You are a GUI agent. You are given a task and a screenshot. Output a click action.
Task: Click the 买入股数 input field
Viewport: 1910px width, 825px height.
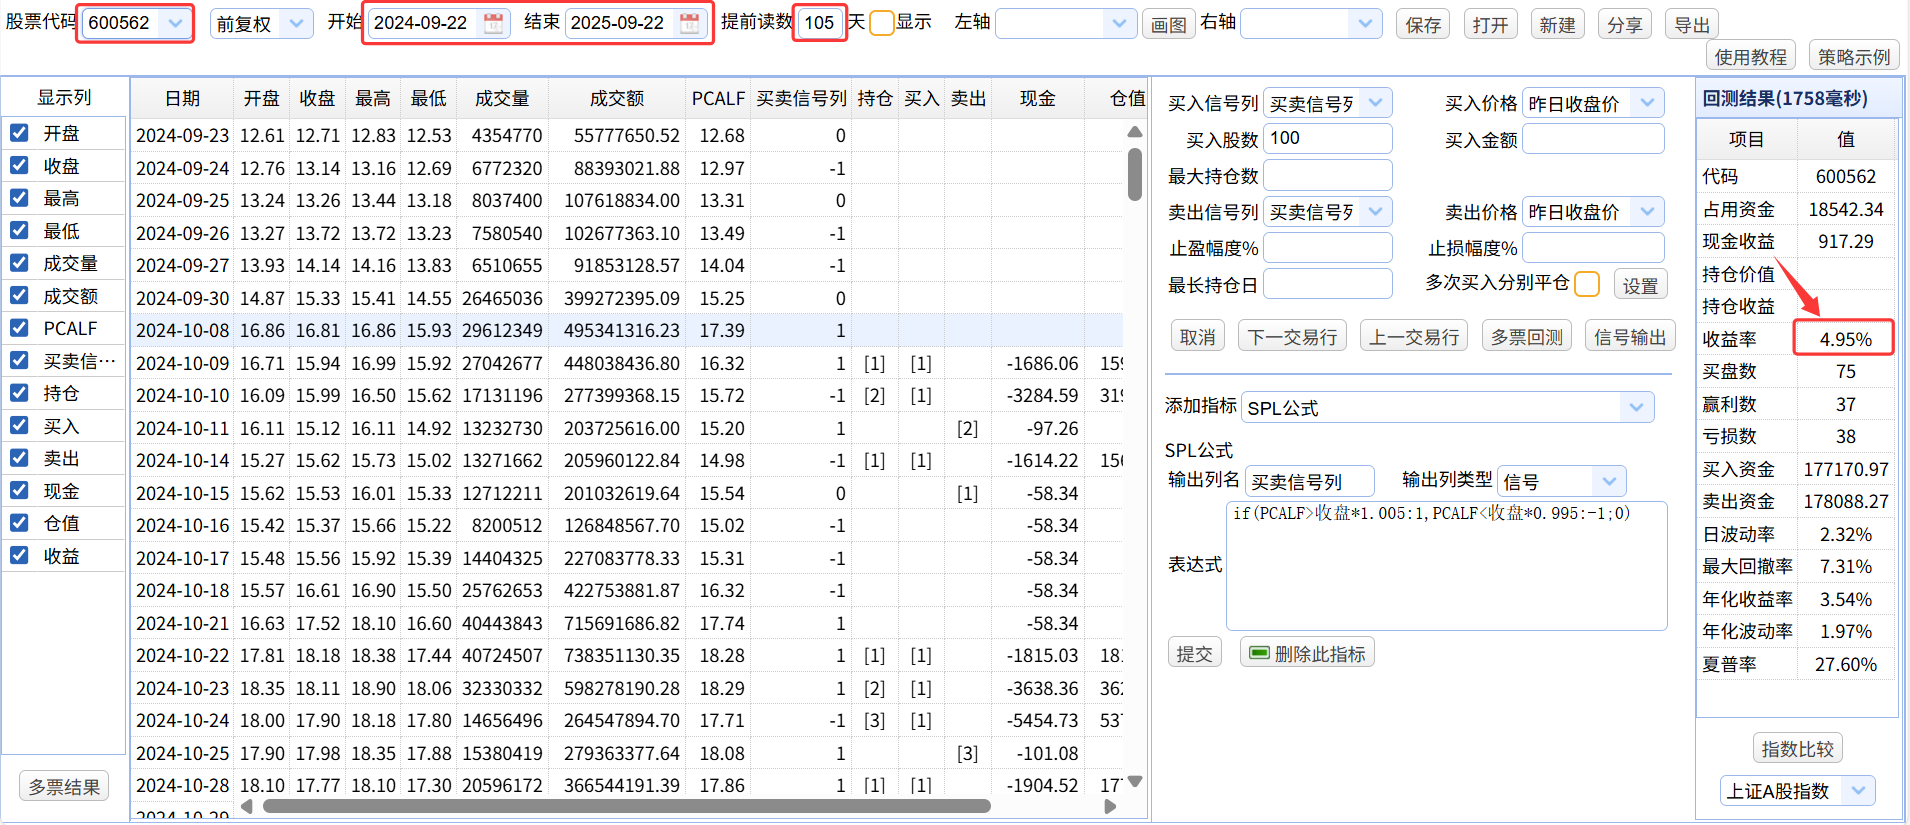tap(1327, 138)
